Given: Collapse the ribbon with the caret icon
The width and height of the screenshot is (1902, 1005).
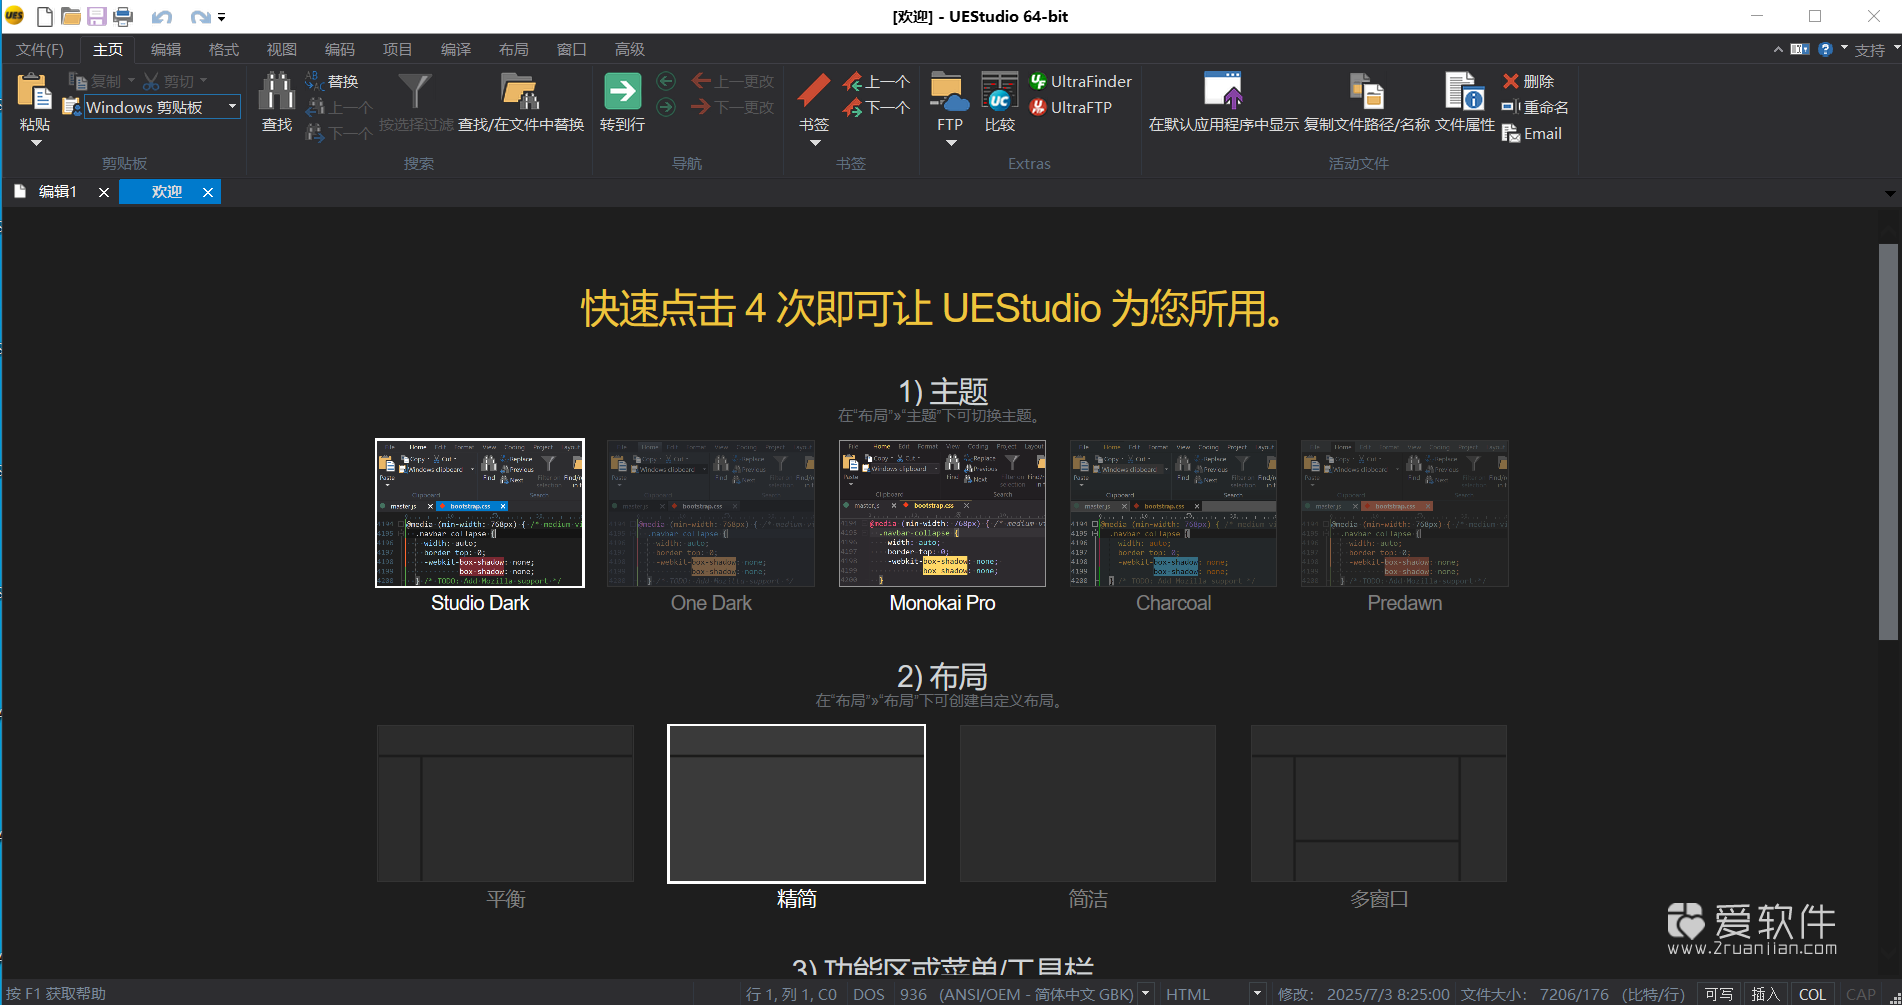Looking at the screenshot, I should click(x=1778, y=49).
